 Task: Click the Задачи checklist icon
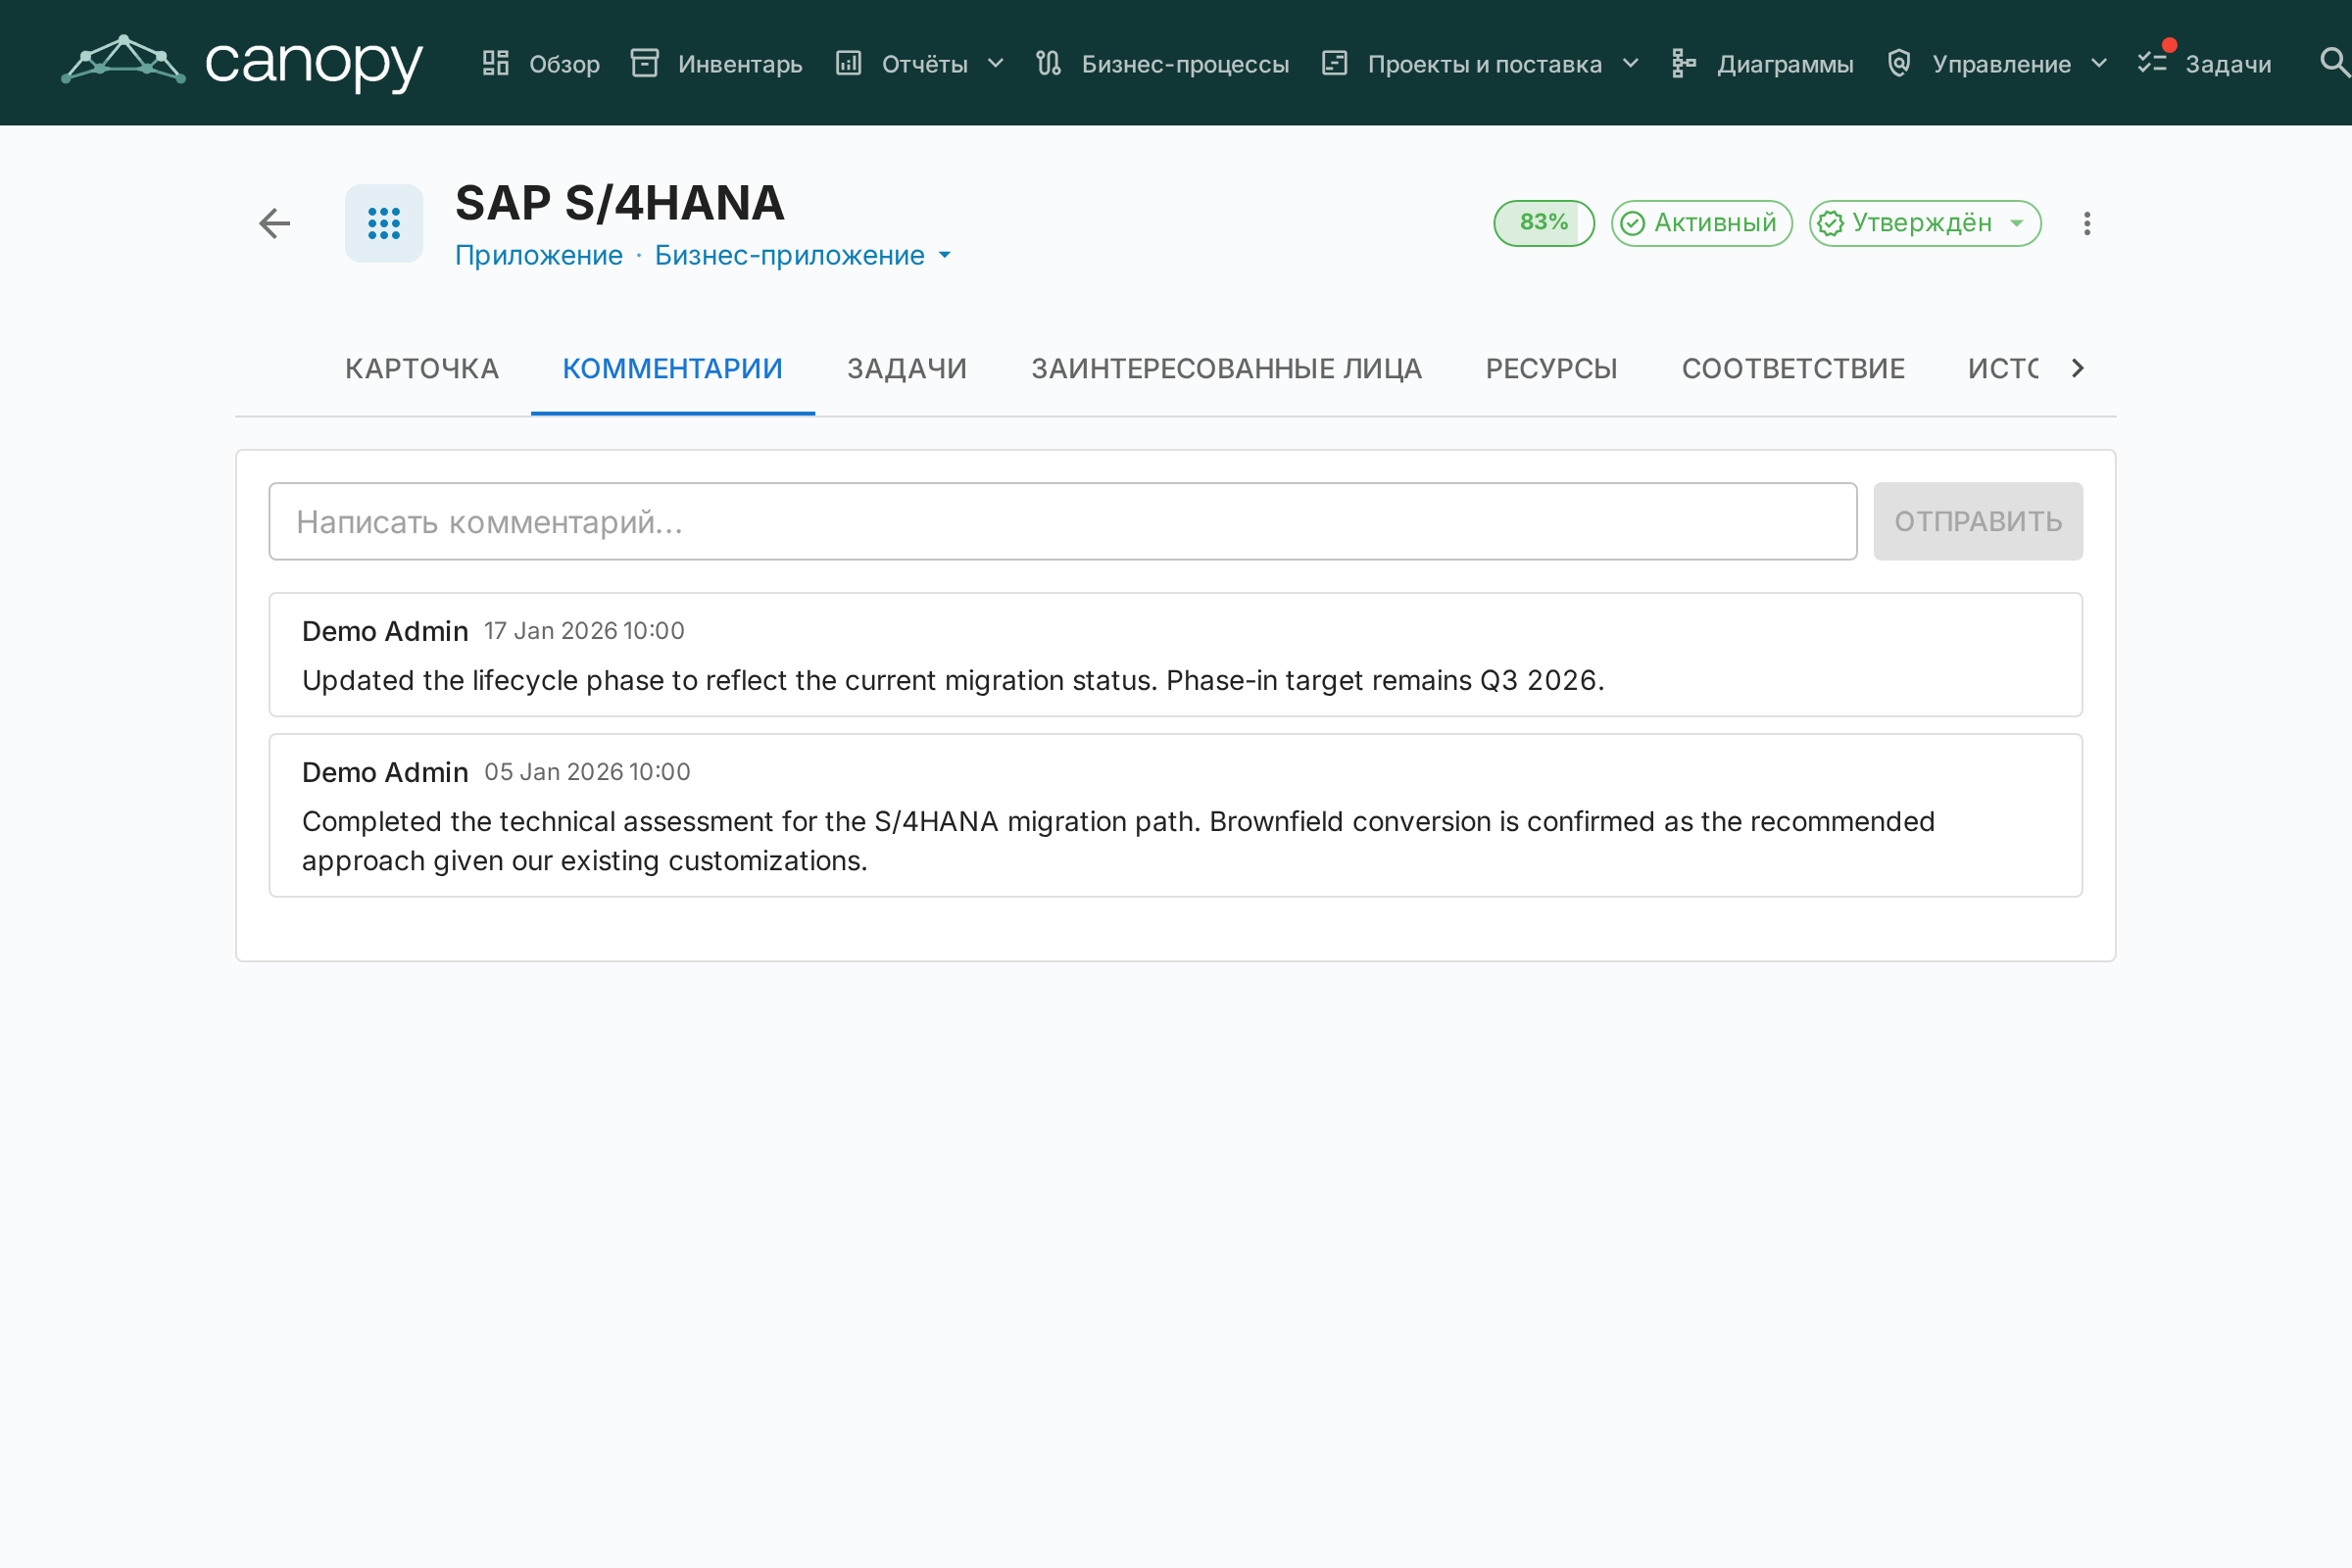(x=2152, y=63)
